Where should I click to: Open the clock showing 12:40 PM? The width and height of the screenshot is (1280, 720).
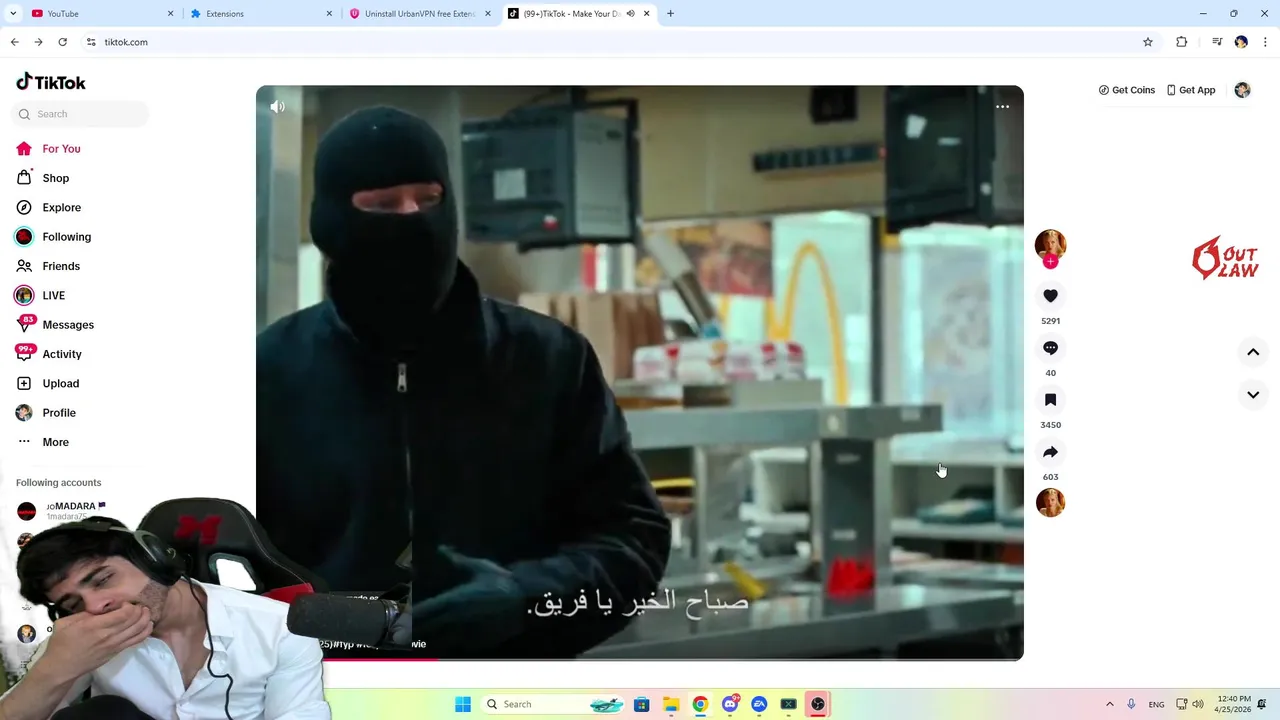coord(1235,704)
